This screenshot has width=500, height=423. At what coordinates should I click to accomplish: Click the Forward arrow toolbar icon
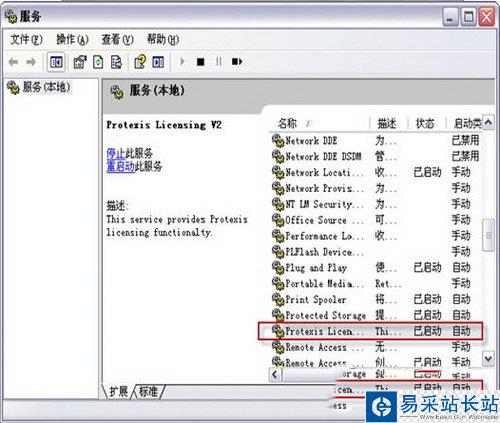[31, 62]
